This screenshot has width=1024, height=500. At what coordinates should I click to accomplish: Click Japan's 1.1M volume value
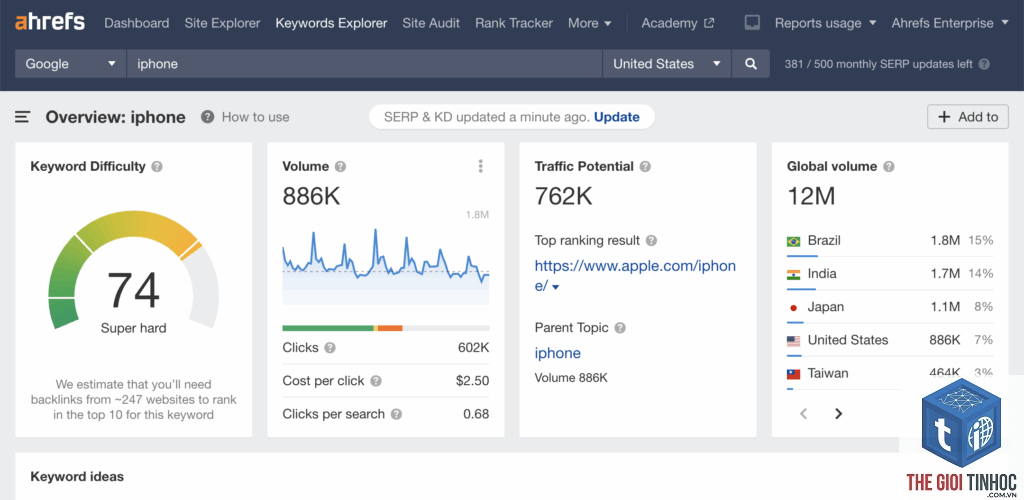[945, 307]
